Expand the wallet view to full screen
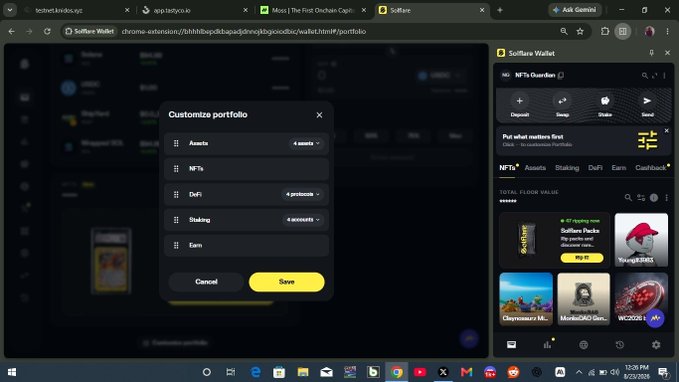The height and width of the screenshot is (382, 679). coord(654,75)
